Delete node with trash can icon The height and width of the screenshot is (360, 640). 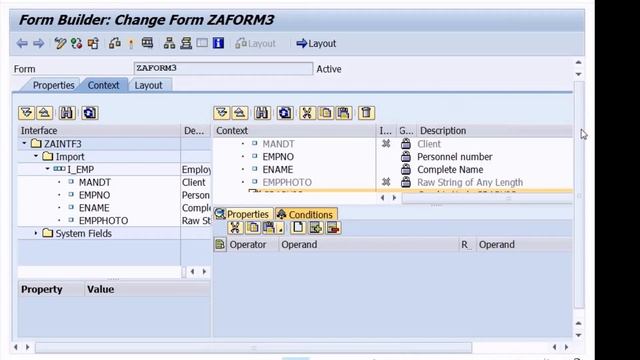pyautogui.click(x=366, y=113)
